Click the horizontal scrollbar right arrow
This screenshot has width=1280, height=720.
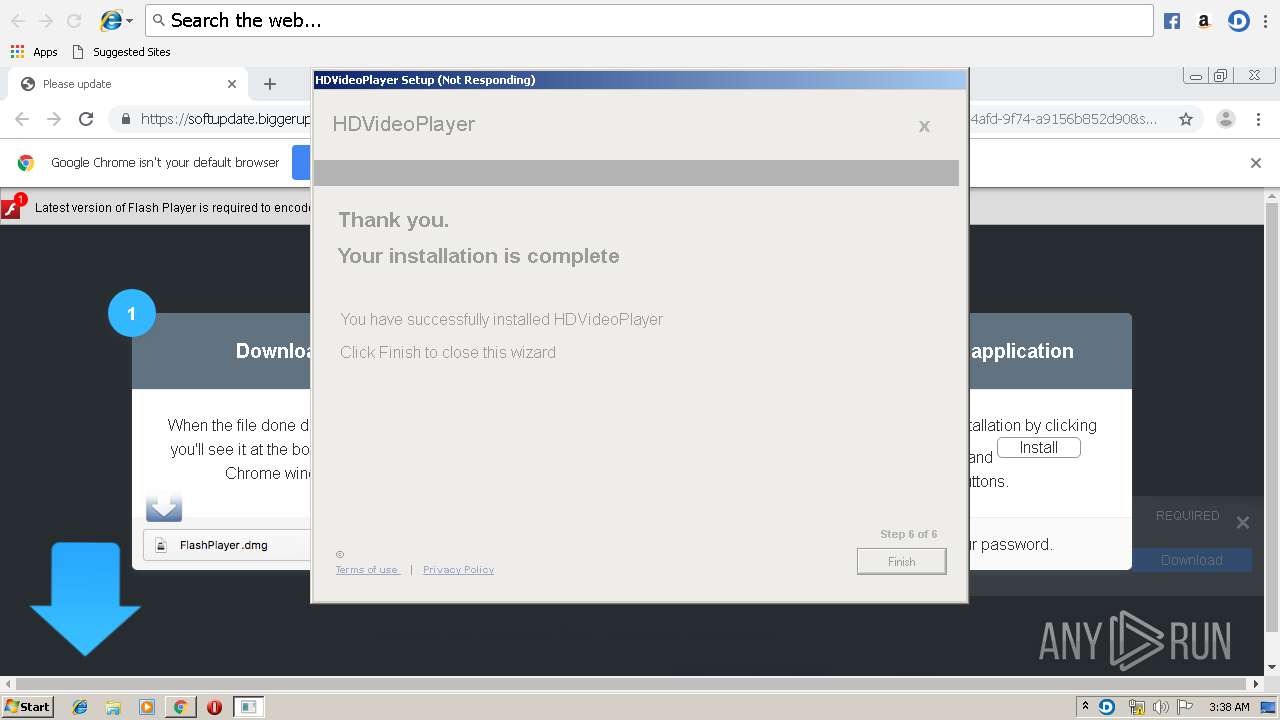coord(1257,684)
